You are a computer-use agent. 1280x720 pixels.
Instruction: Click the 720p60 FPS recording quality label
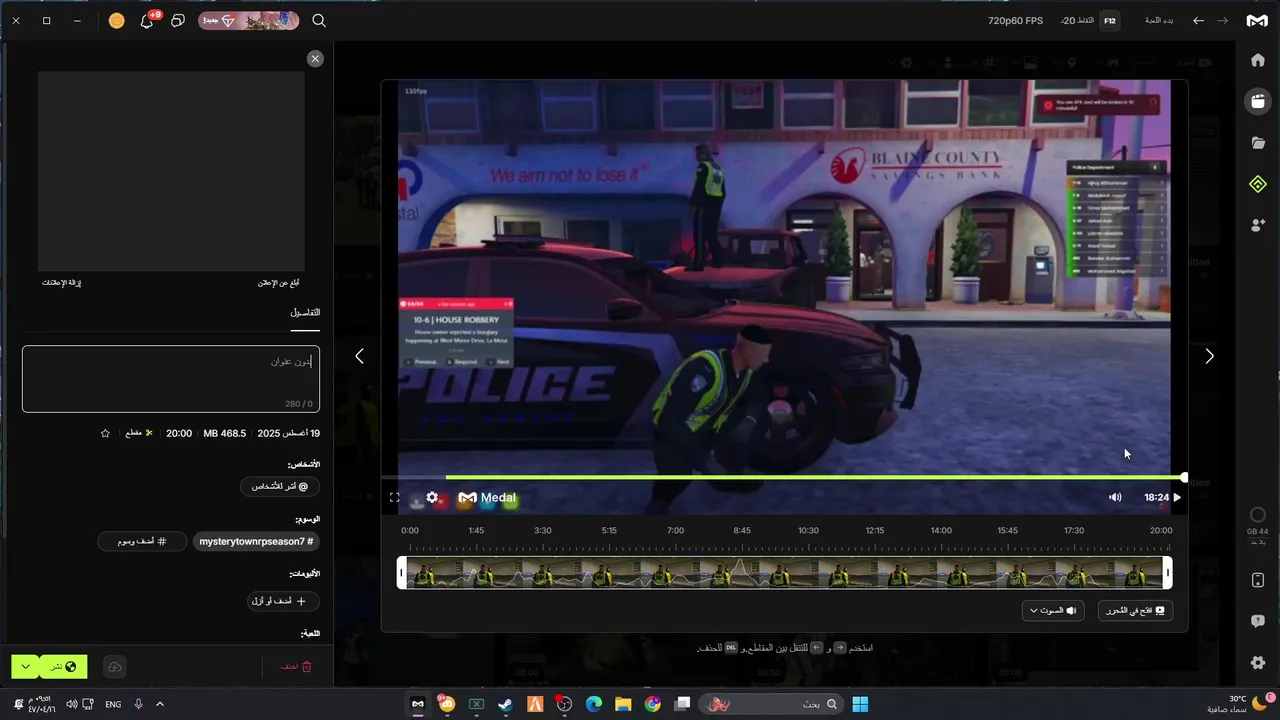[1015, 20]
